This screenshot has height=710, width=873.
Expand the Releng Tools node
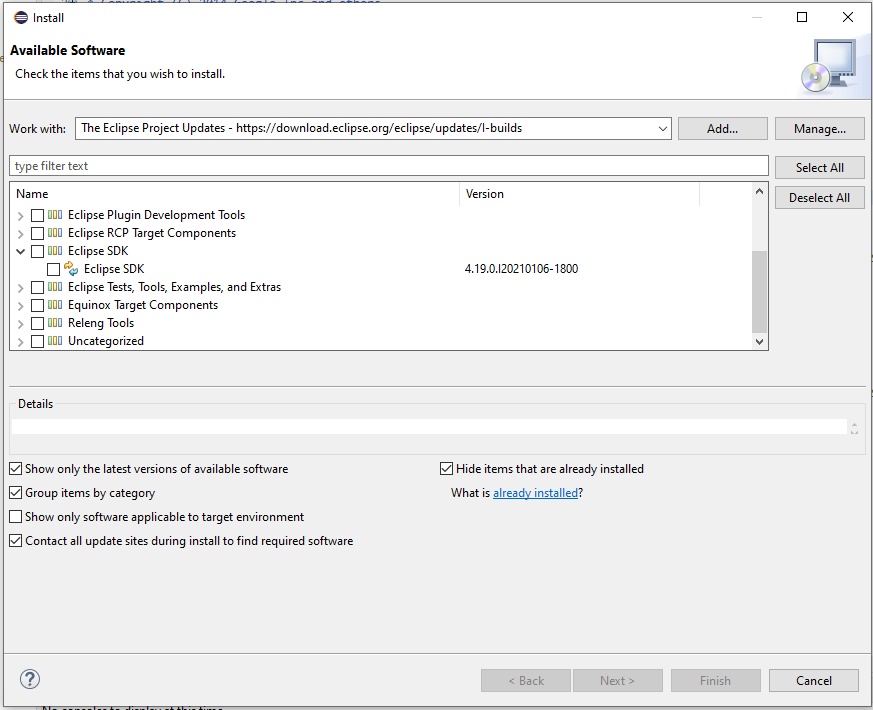(21, 324)
